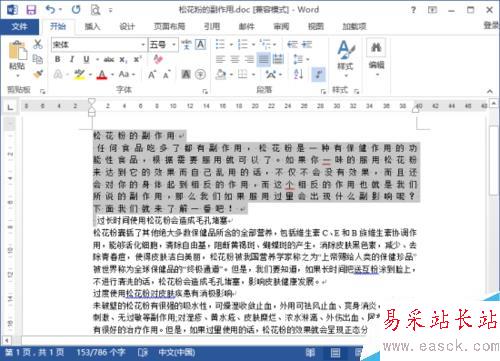Image resolution: width=500 pixels, height=361 pixels.
Task: Insert an enclosed character
Action: pos(200,74)
